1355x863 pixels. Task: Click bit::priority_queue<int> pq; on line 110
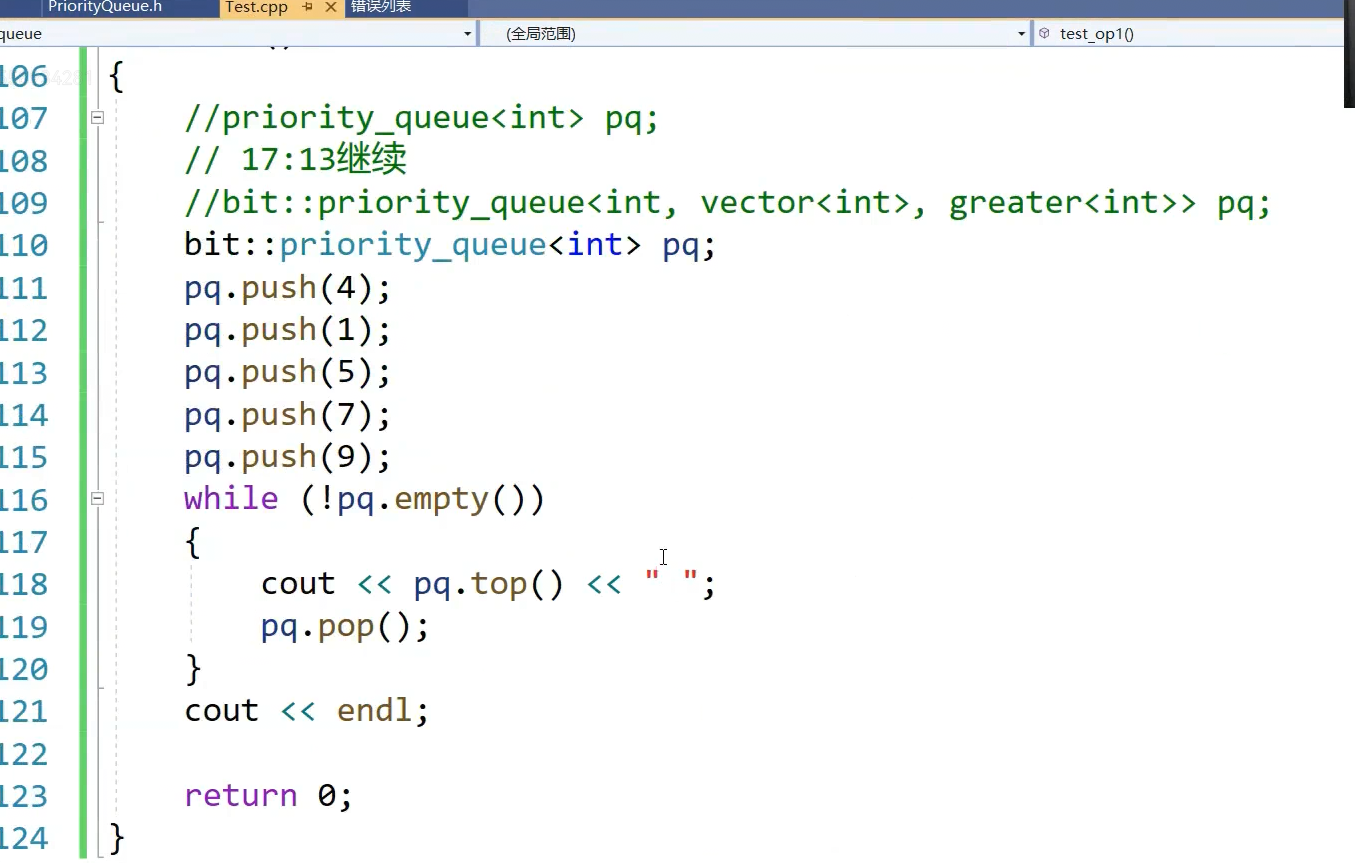[450, 246]
